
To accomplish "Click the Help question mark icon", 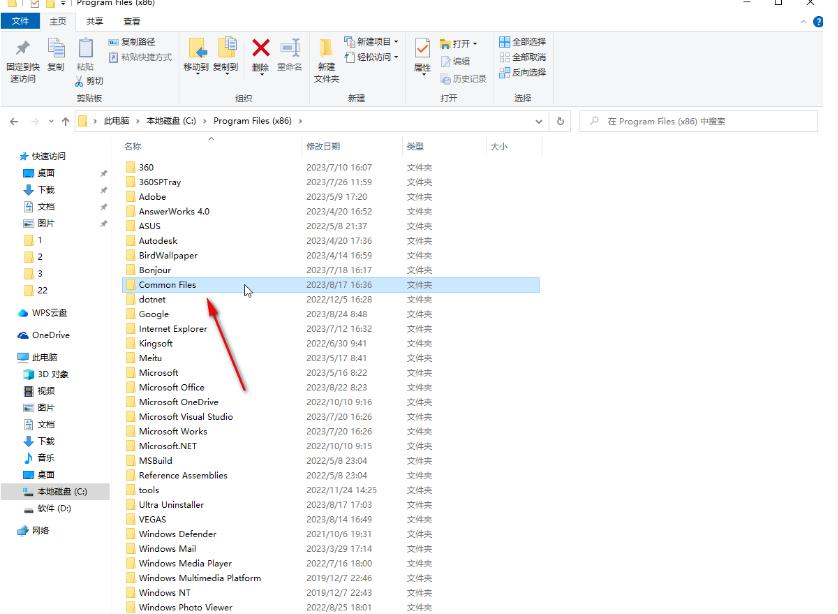I will pyautogui.click(x=818, y=21).
